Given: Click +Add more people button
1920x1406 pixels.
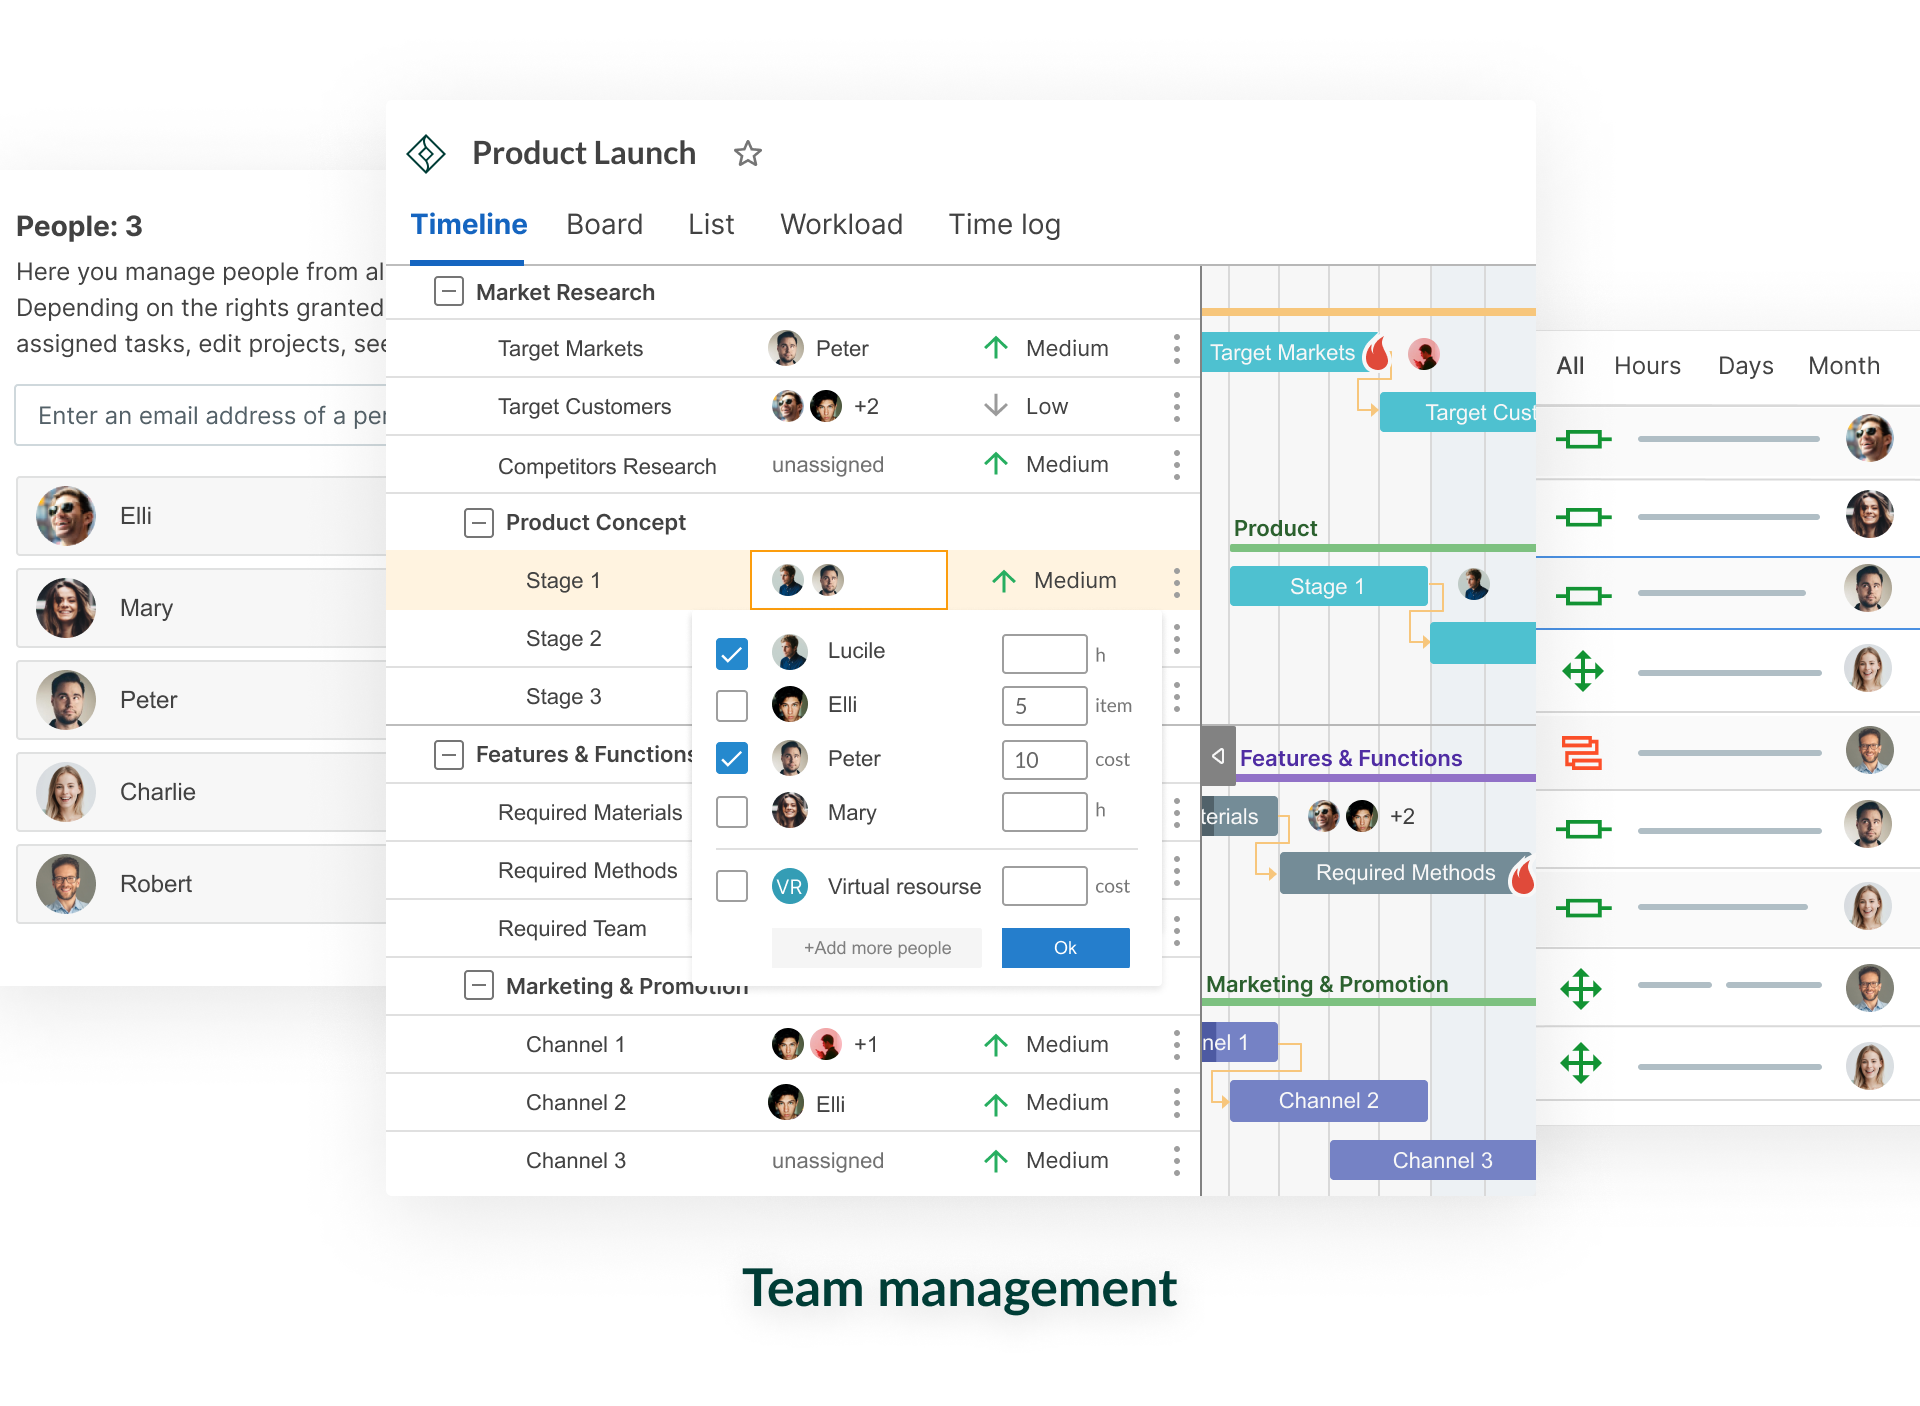Looking at the screenshot, I should [877, 948].
